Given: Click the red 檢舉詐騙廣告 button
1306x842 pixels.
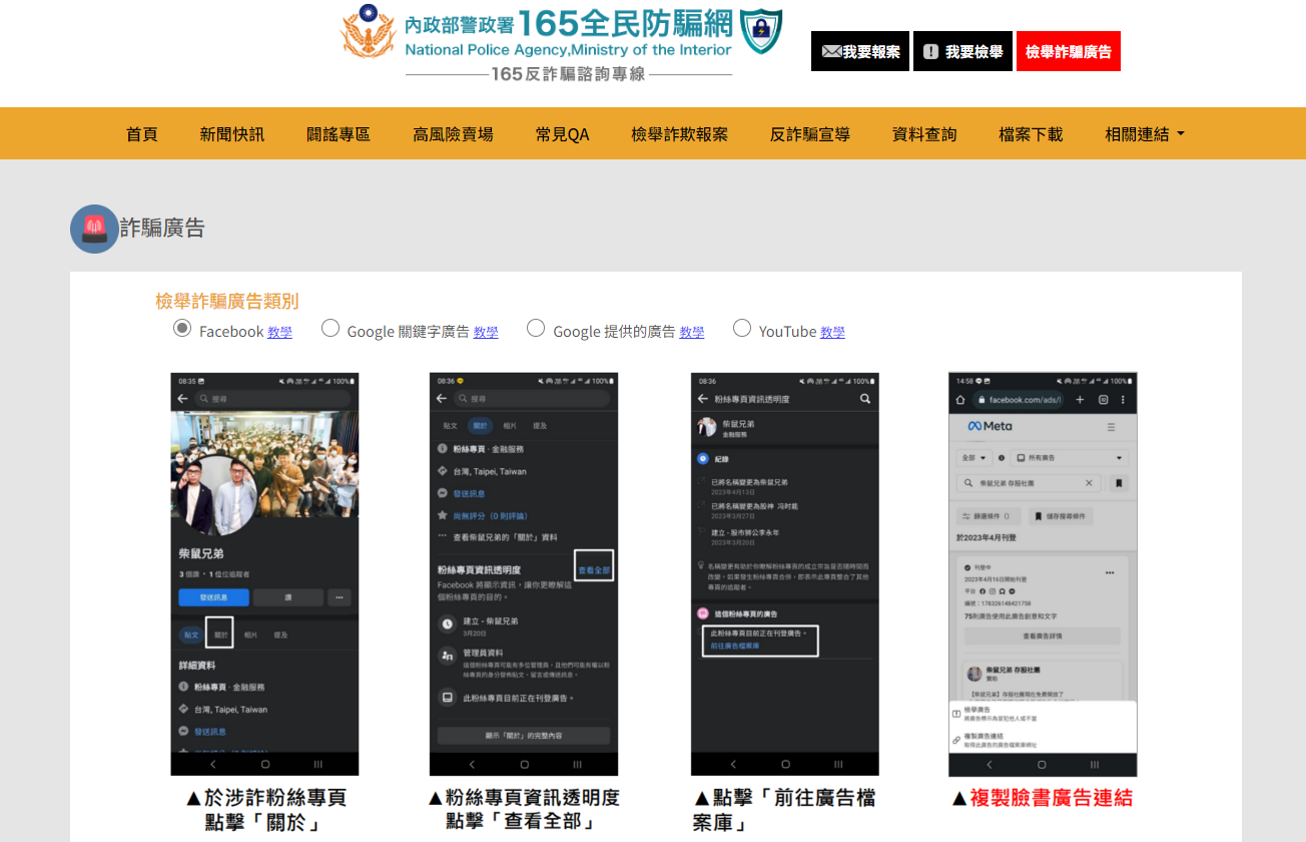Looking at the screenshot, I should tap(1068, 51).
